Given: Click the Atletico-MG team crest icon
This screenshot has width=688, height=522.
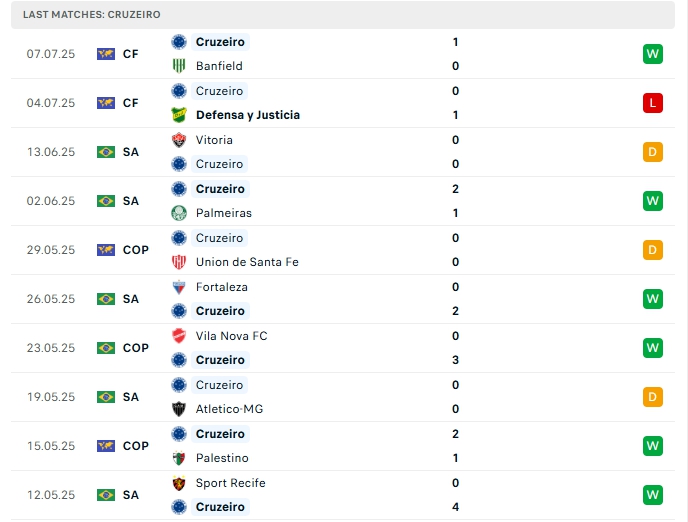Looking at the screenshot, I should (x=179, y=409).
